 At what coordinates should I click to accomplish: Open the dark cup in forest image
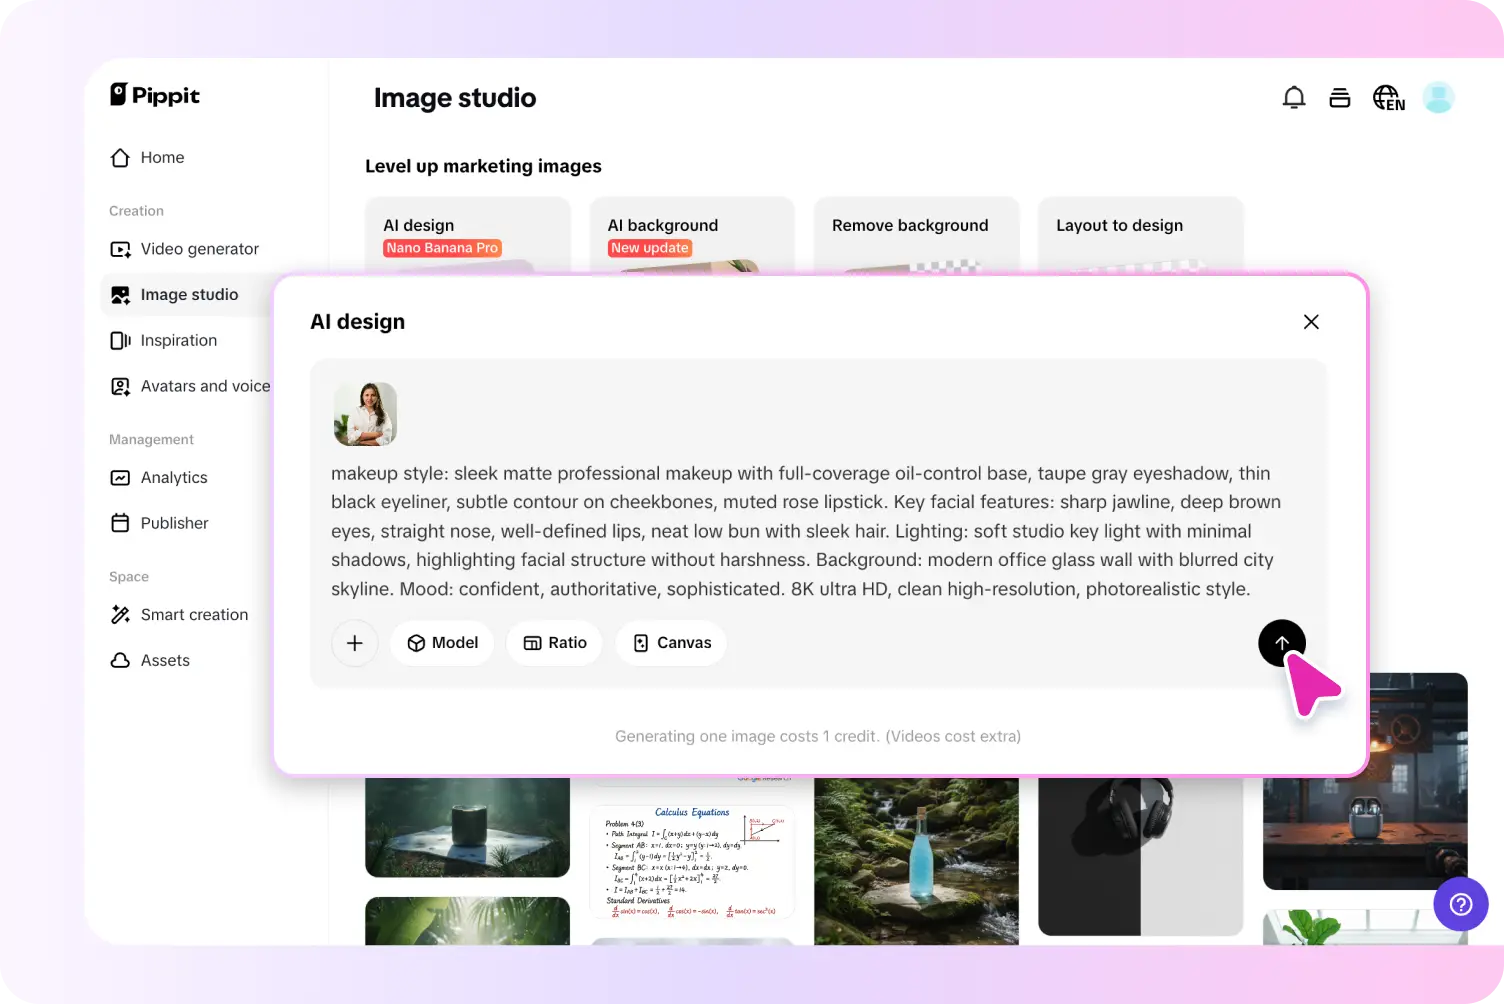468,828
